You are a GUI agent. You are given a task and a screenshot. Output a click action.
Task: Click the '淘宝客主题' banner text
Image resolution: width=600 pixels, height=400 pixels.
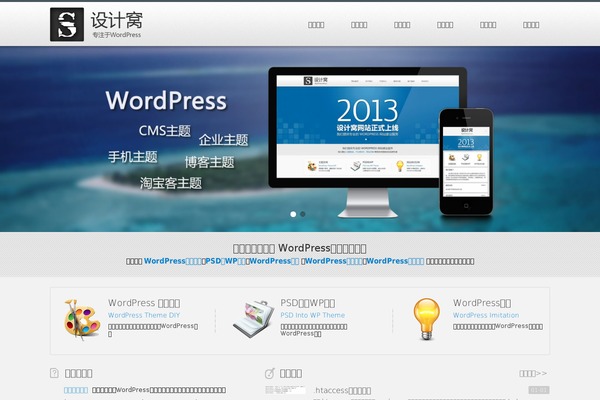coord(171,183)
